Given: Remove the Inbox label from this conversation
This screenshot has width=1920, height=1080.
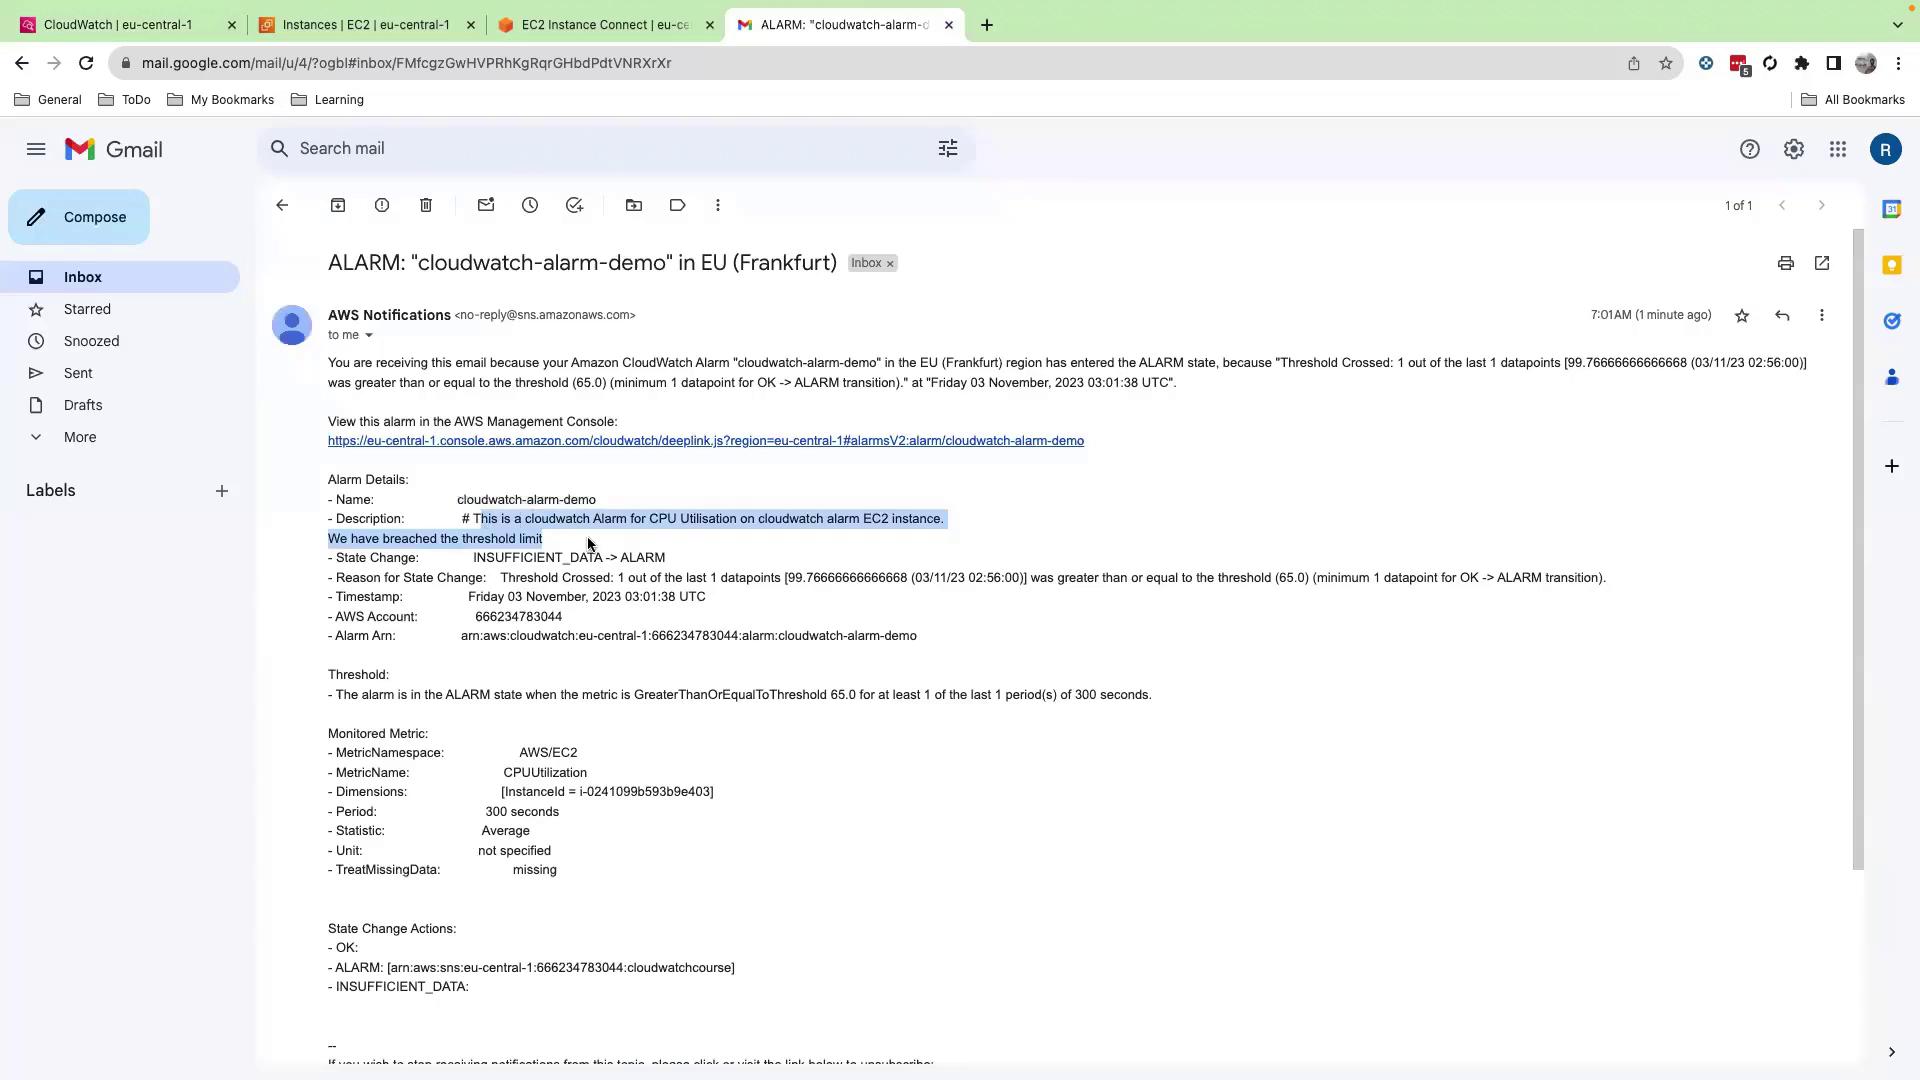Looking at the screenshot, I should (x=890, y=264).
